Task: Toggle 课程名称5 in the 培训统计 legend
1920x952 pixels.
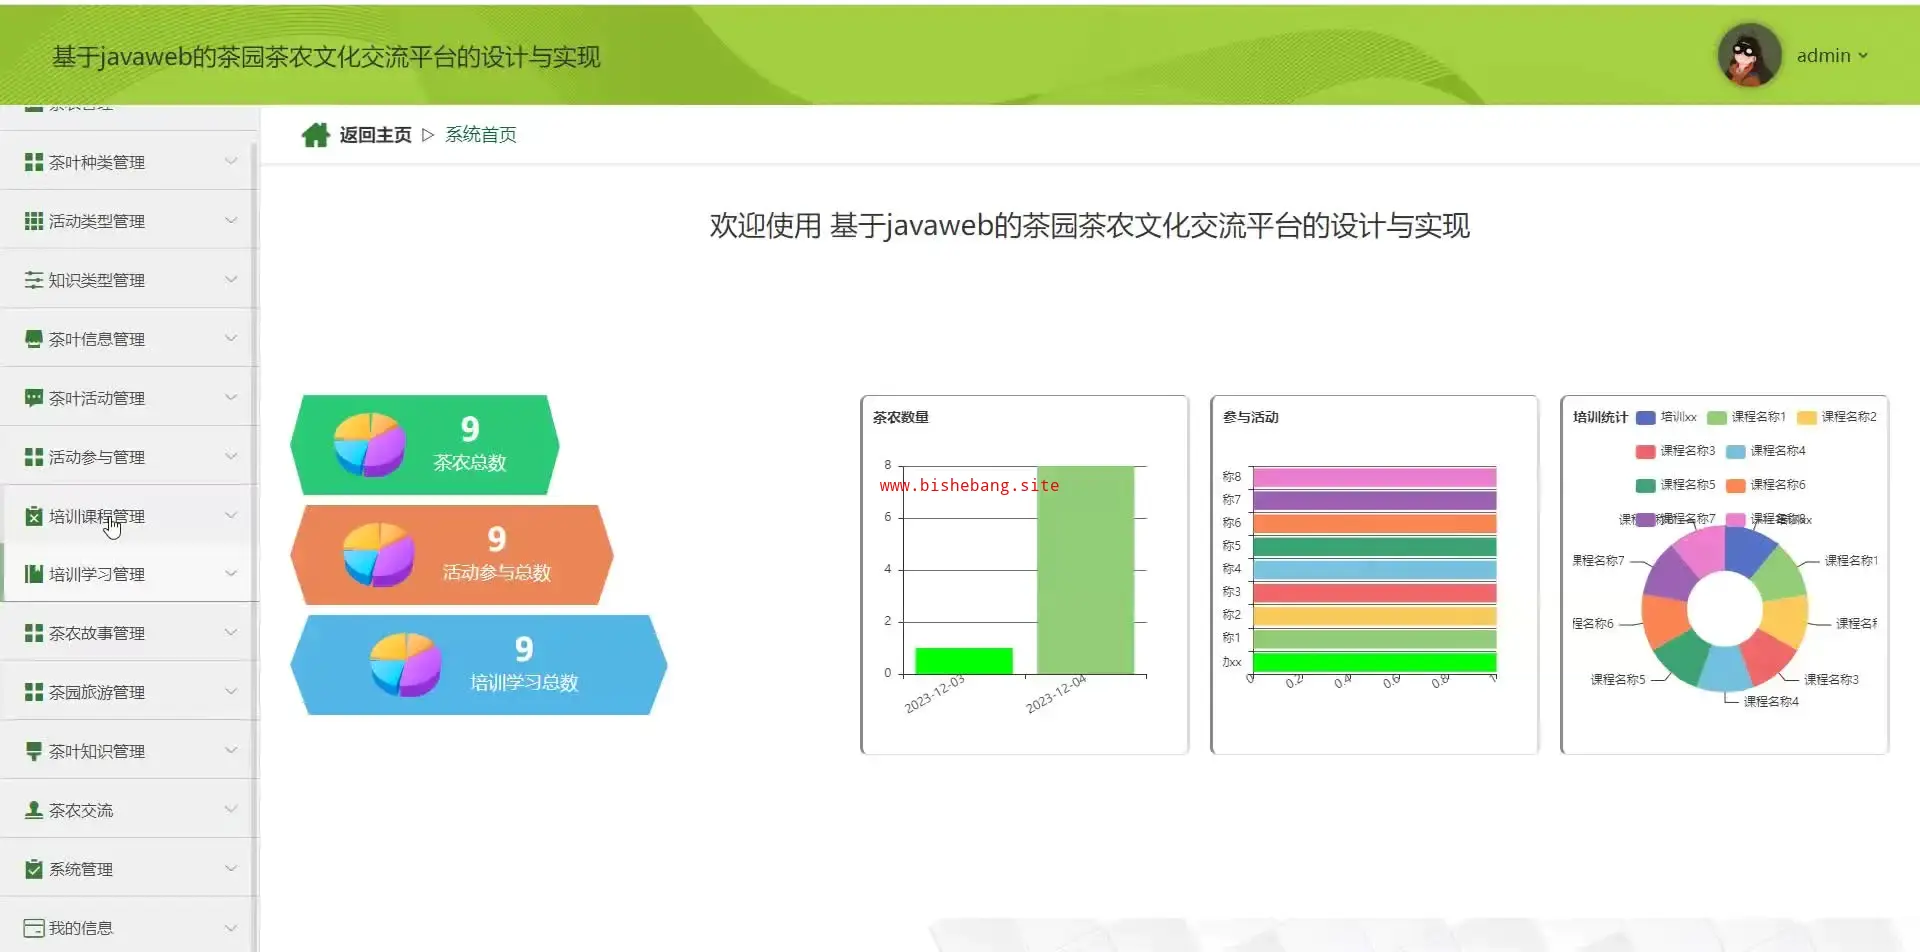Action: pos(1675,485)
